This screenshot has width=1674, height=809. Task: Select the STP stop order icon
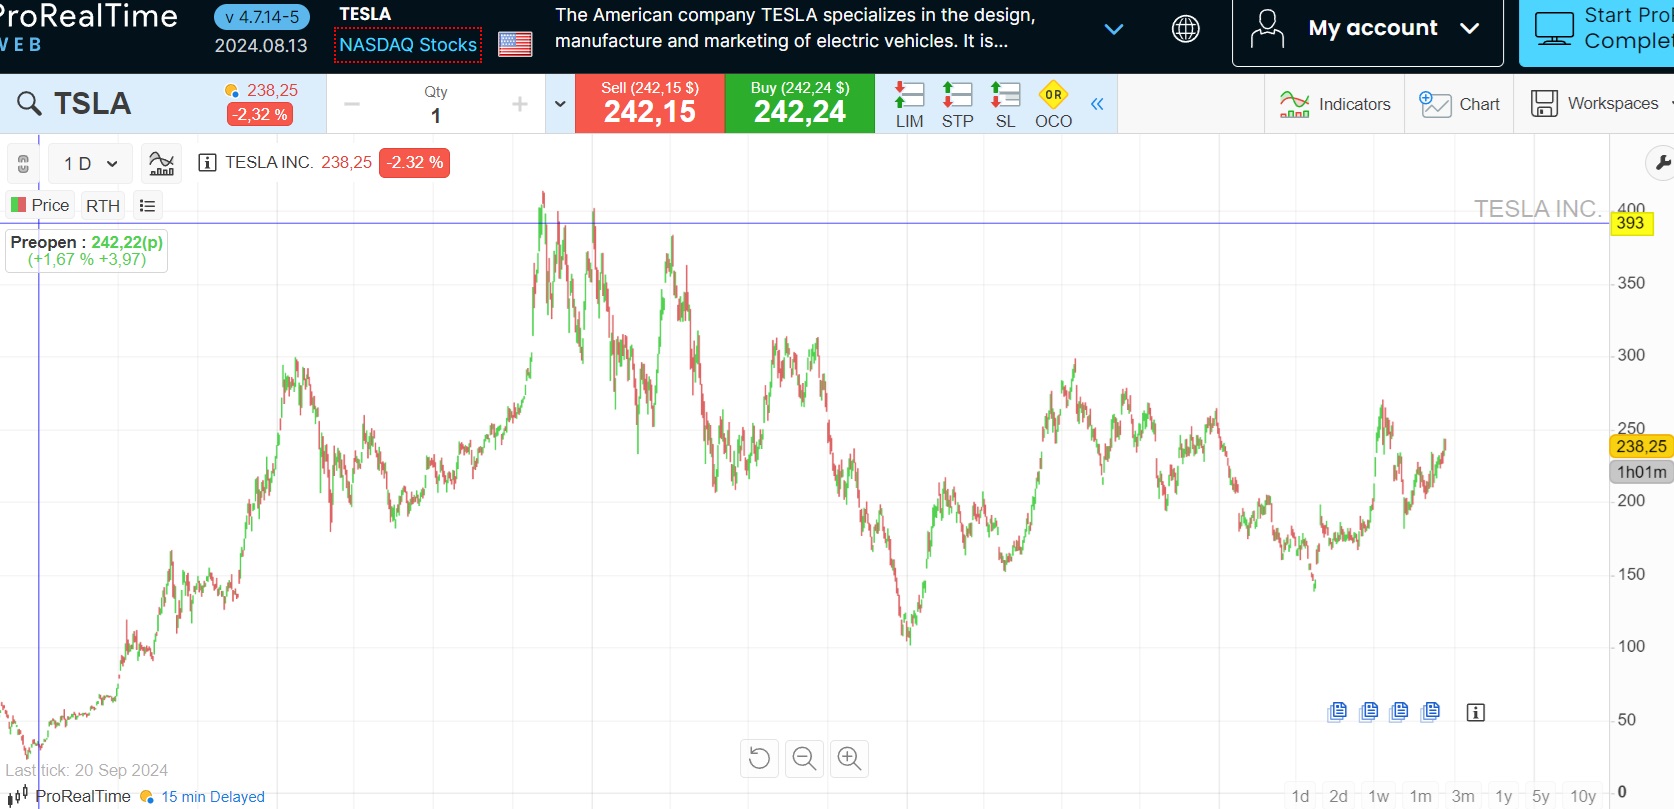[x=957, y=104]
